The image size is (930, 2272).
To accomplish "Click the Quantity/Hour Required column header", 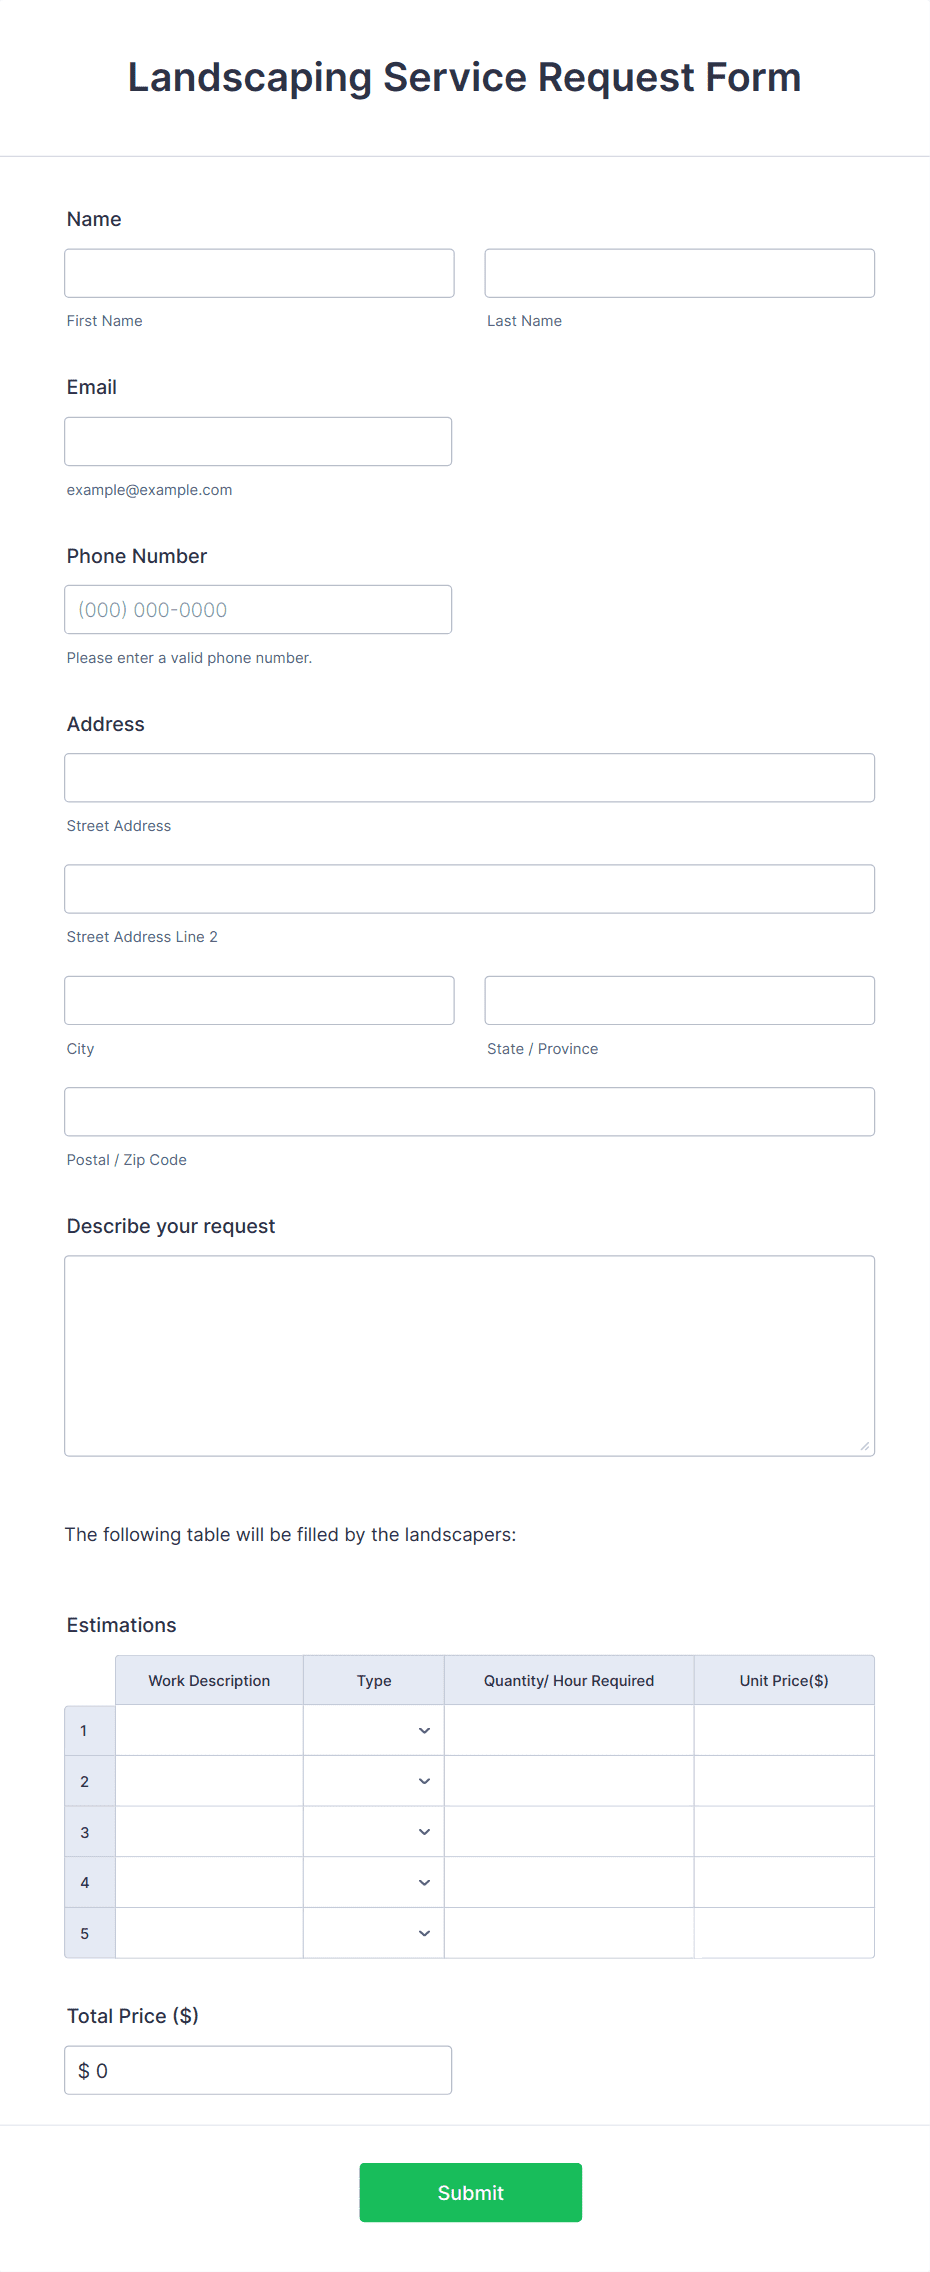I will pyautogui.click(x=568, y=1680).
